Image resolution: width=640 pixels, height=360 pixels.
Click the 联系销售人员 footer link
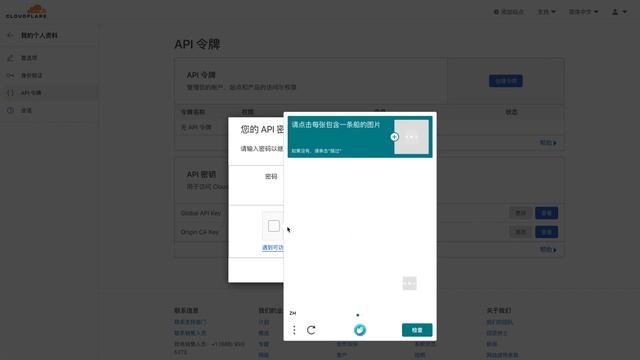pos(190,333)
